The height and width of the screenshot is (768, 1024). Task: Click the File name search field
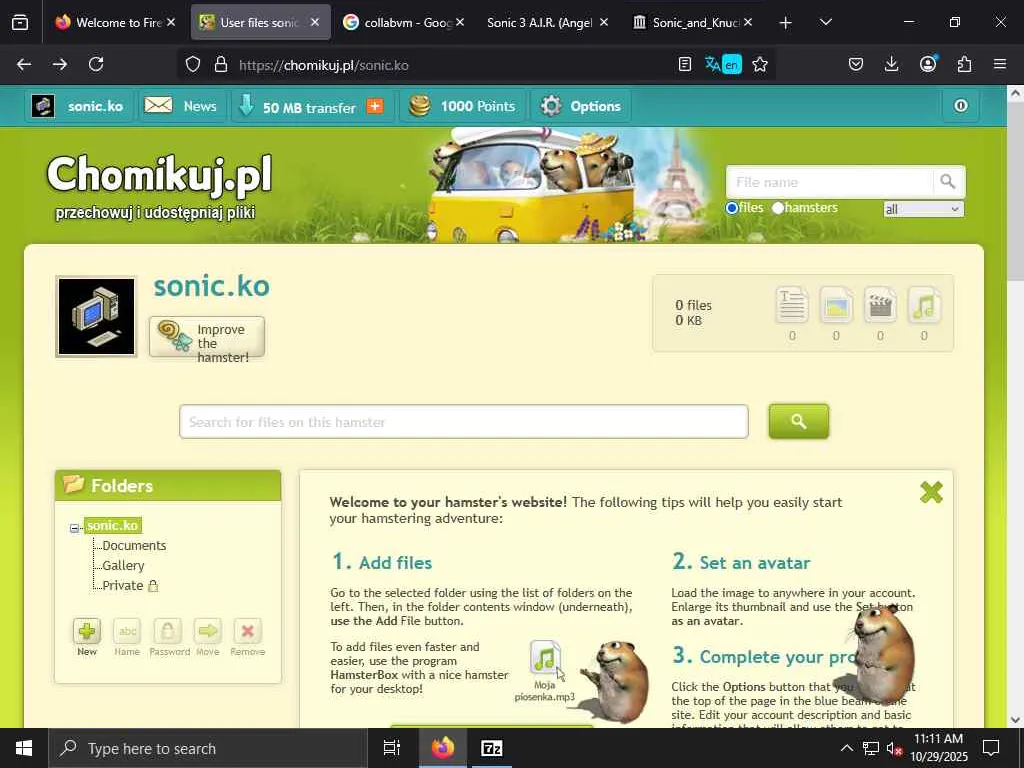pyautogui.click(x=829, y=182)
